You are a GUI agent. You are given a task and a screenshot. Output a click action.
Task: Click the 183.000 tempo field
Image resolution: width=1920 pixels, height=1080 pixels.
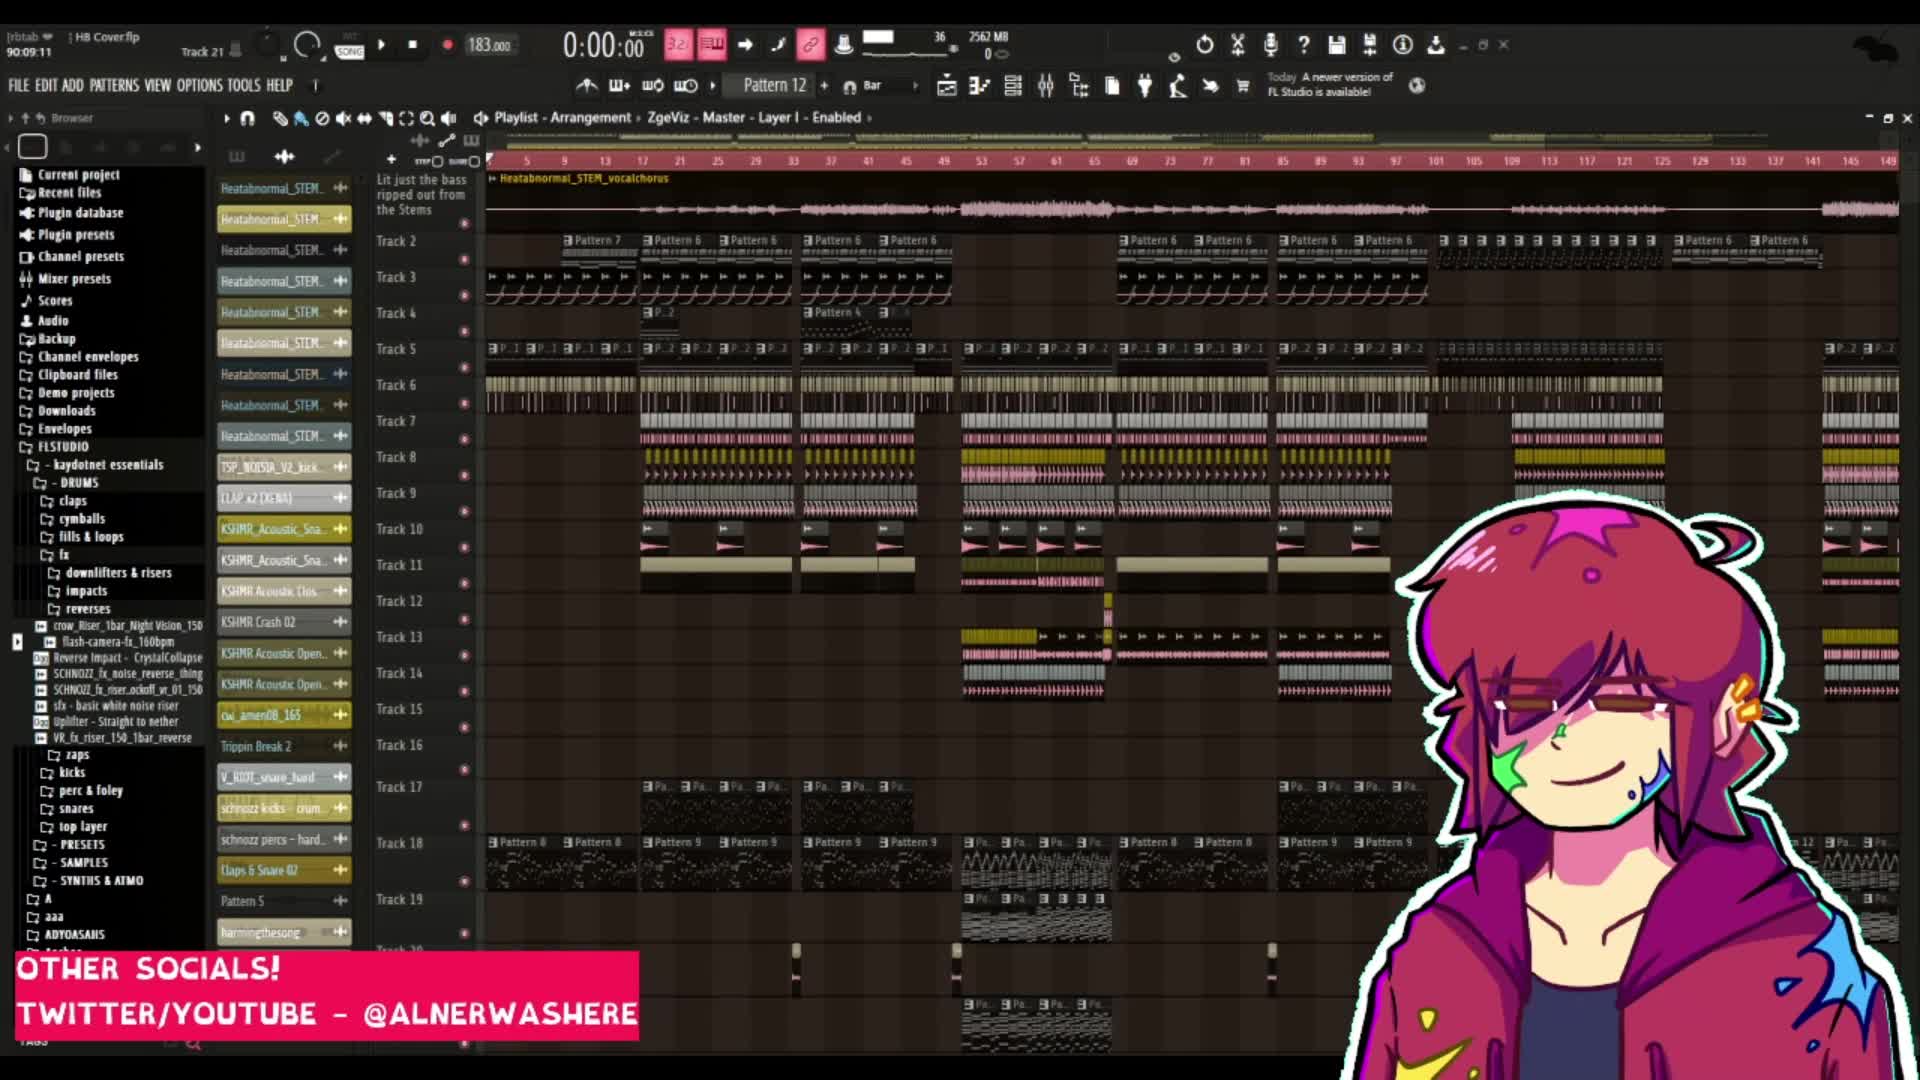pos(489,45)
